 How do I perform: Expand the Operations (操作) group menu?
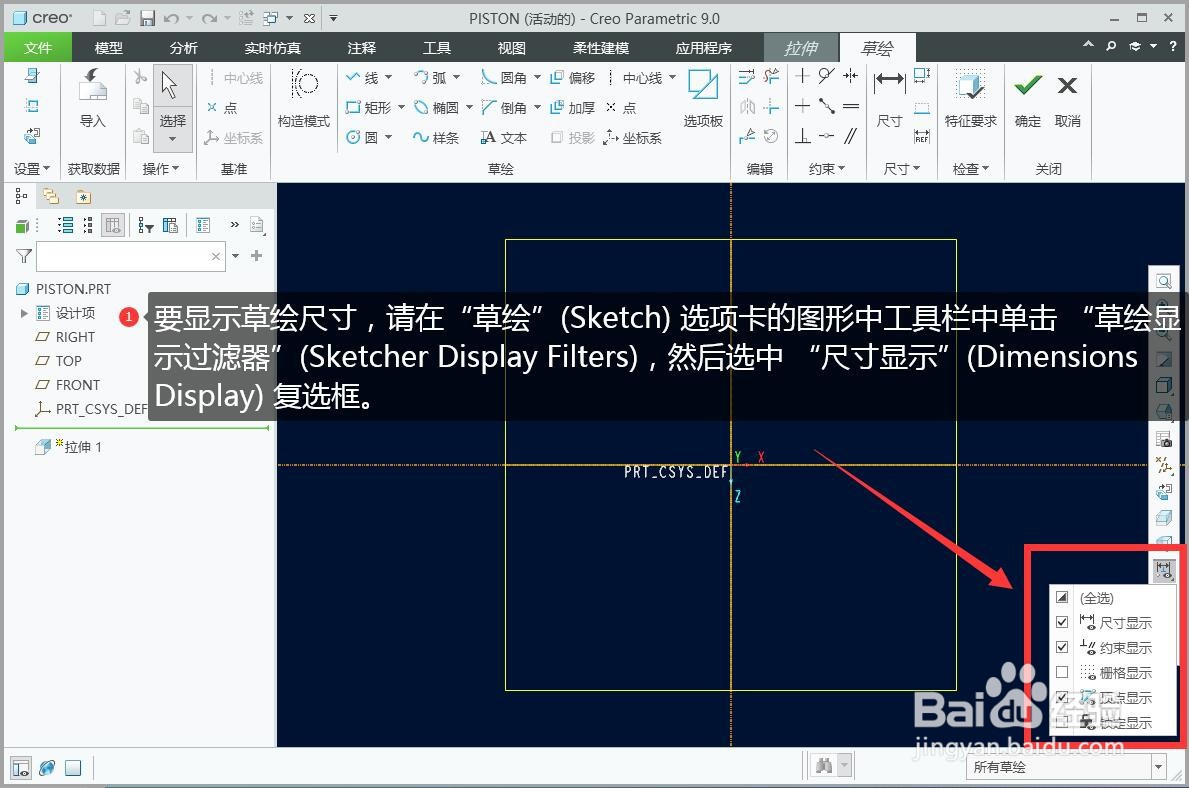pos(161,168)
